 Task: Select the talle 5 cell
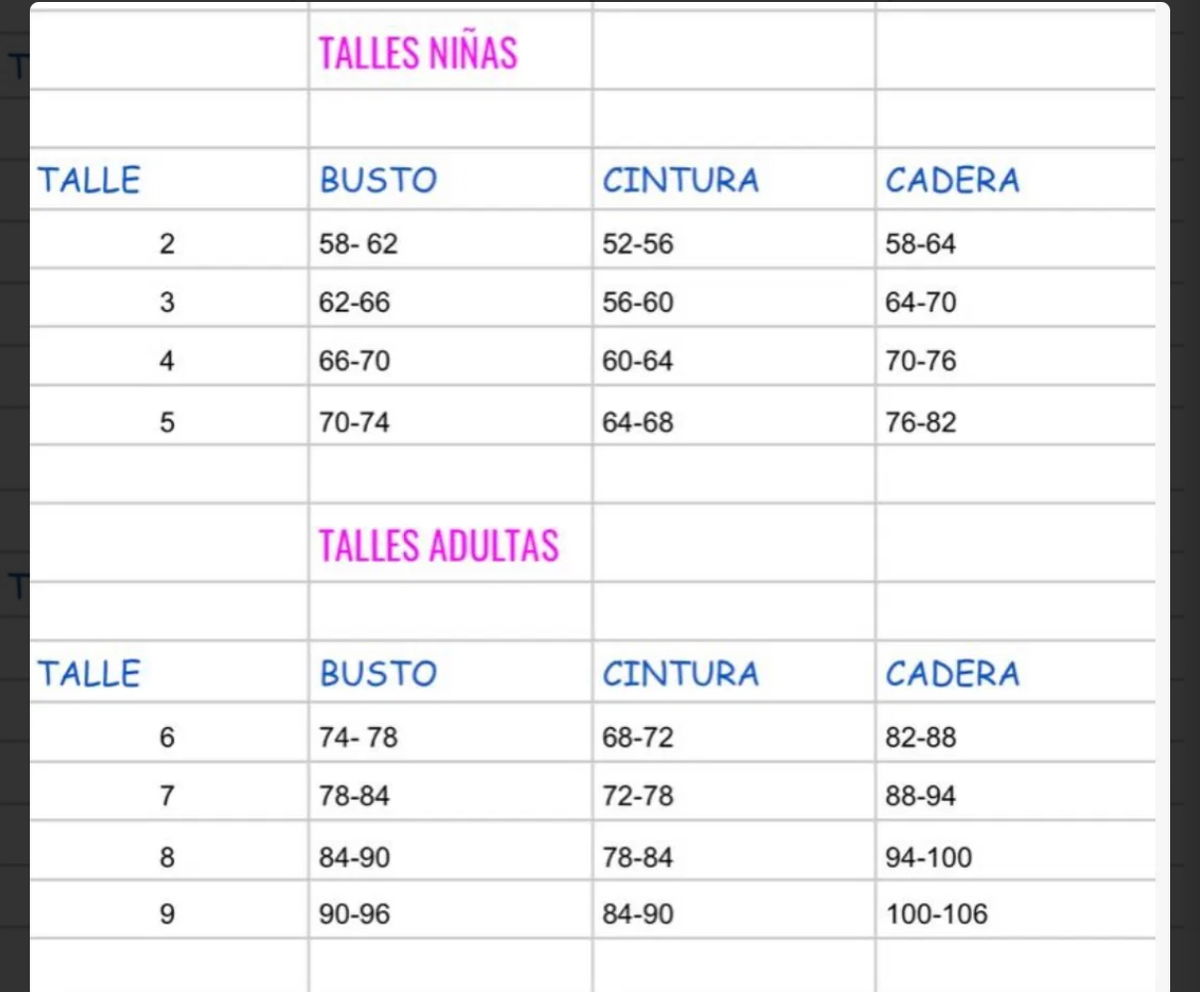point(167,422)
